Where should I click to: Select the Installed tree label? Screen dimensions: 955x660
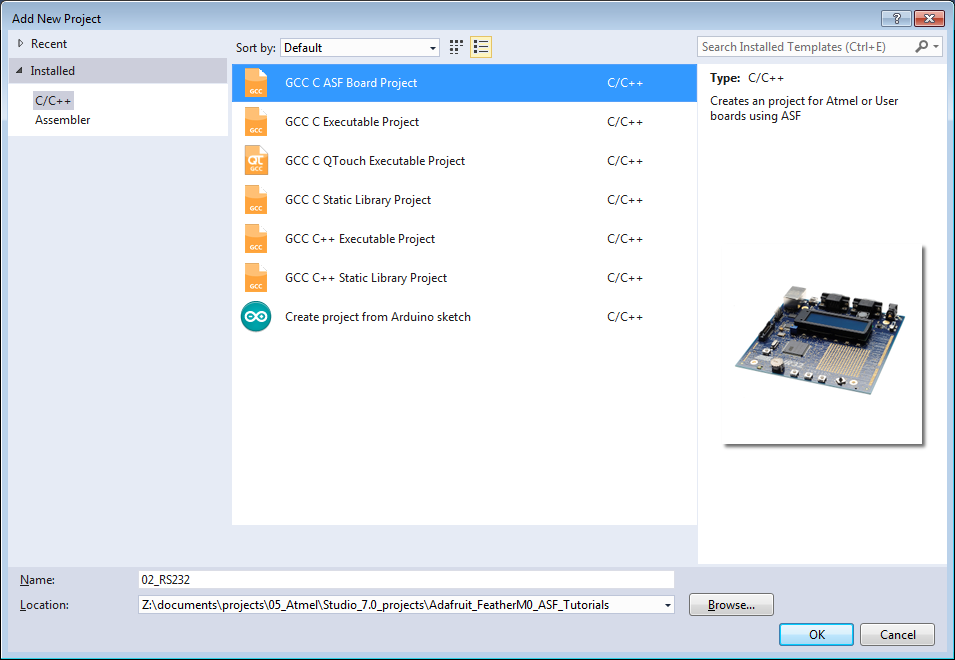tap(52, 71)
